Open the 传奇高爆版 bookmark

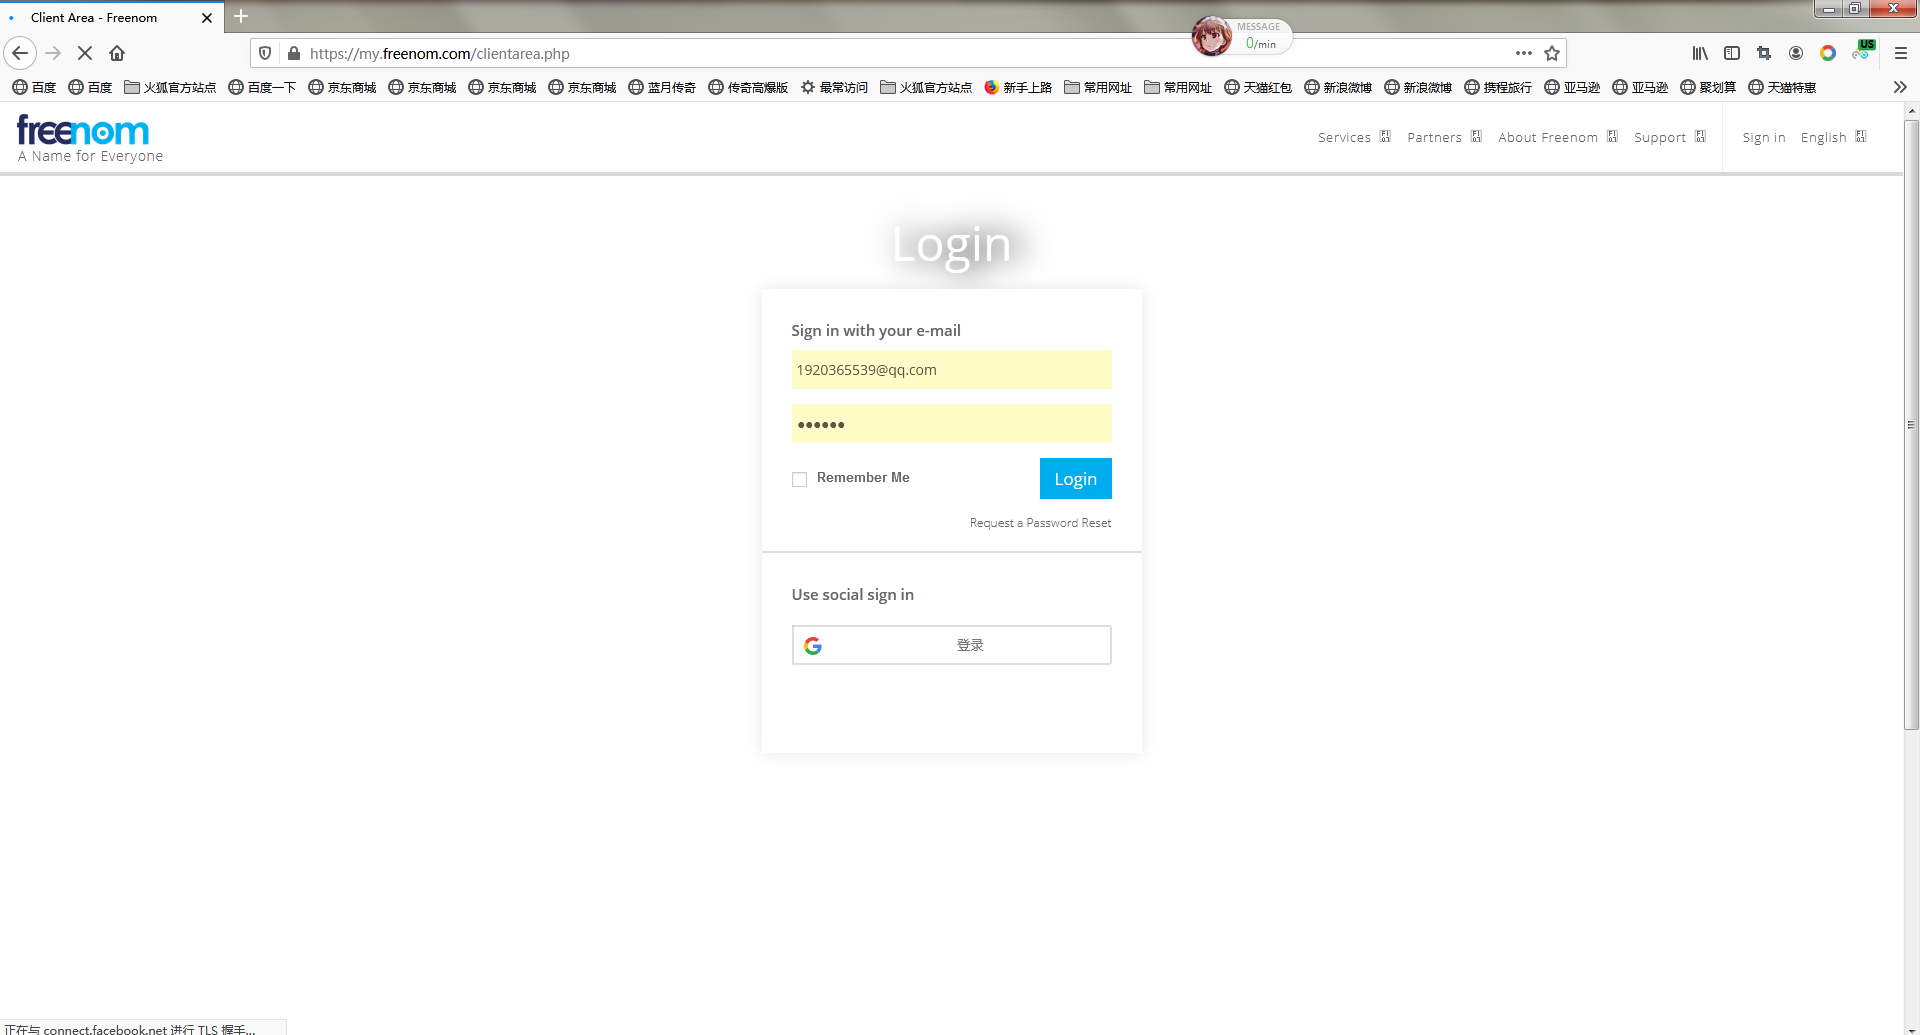(748, 88)
